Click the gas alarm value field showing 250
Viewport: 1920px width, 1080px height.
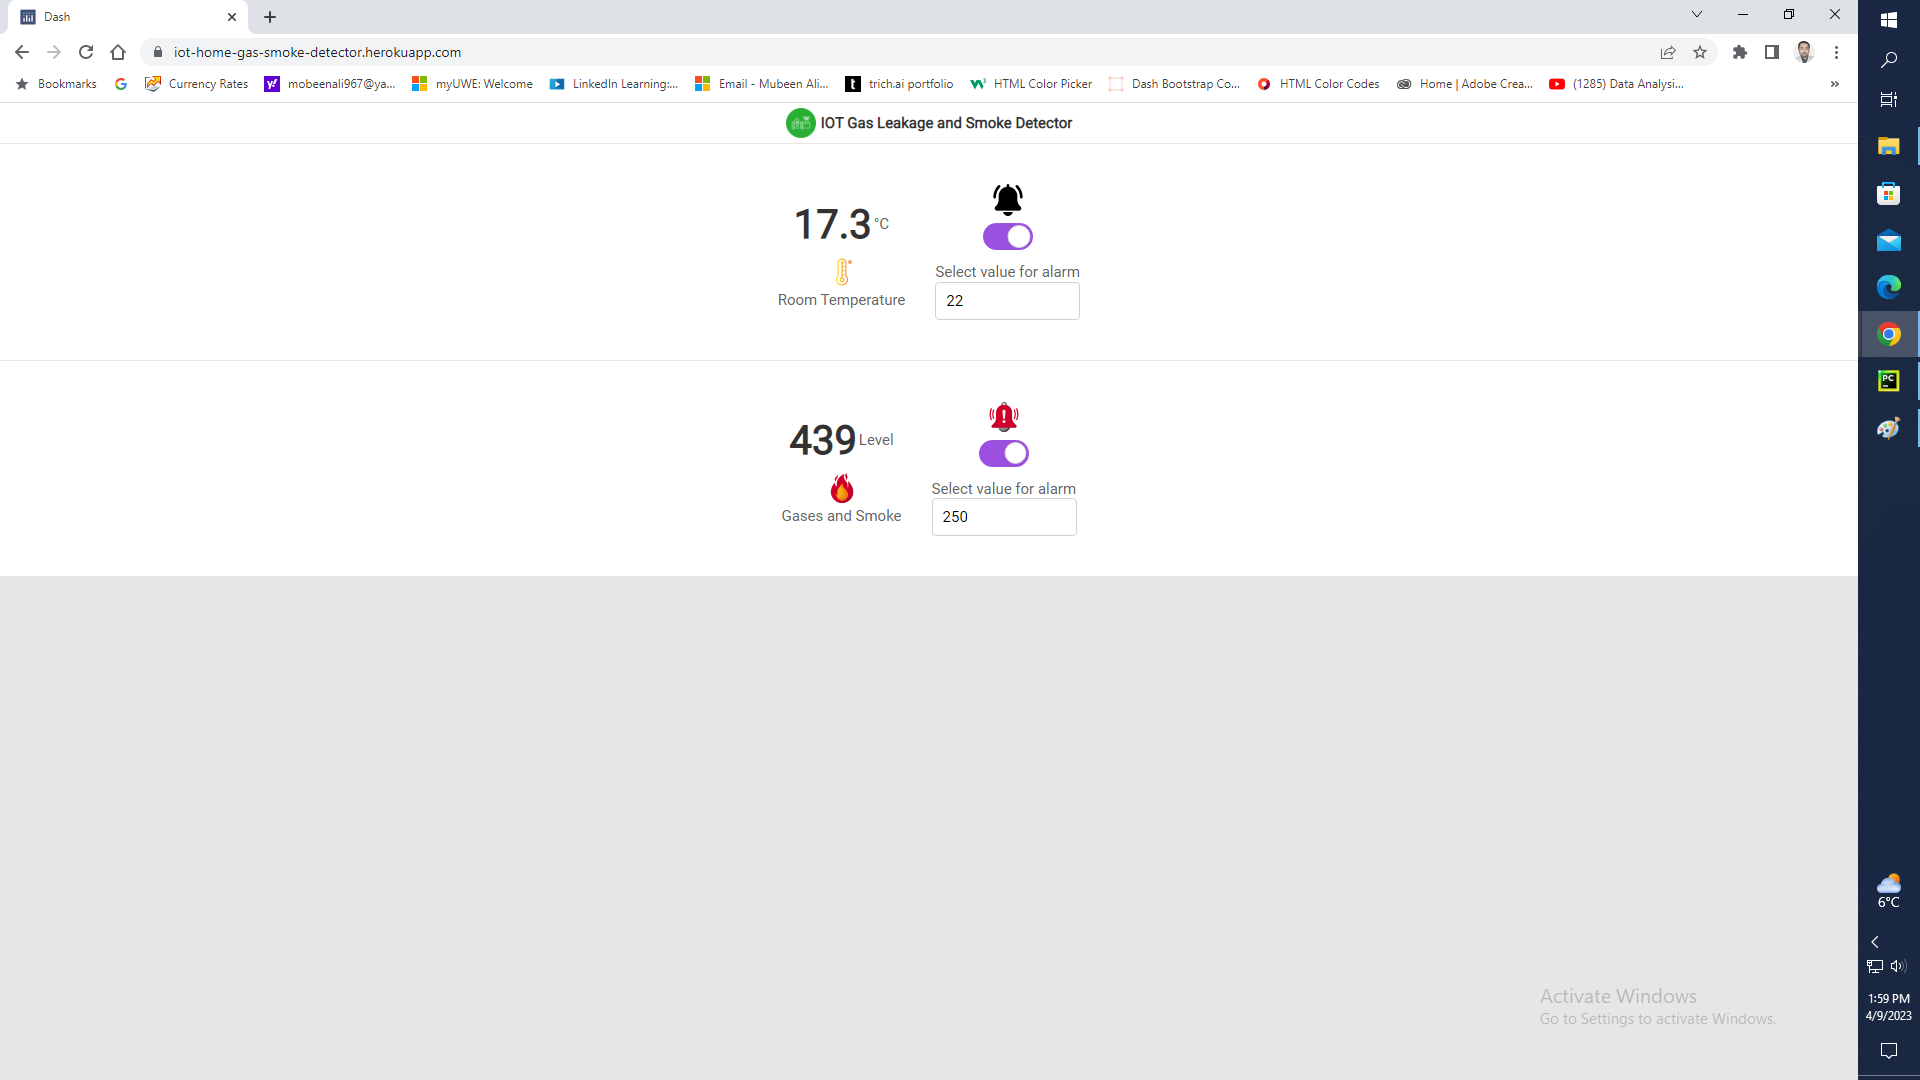click(x=1003, y=517)
